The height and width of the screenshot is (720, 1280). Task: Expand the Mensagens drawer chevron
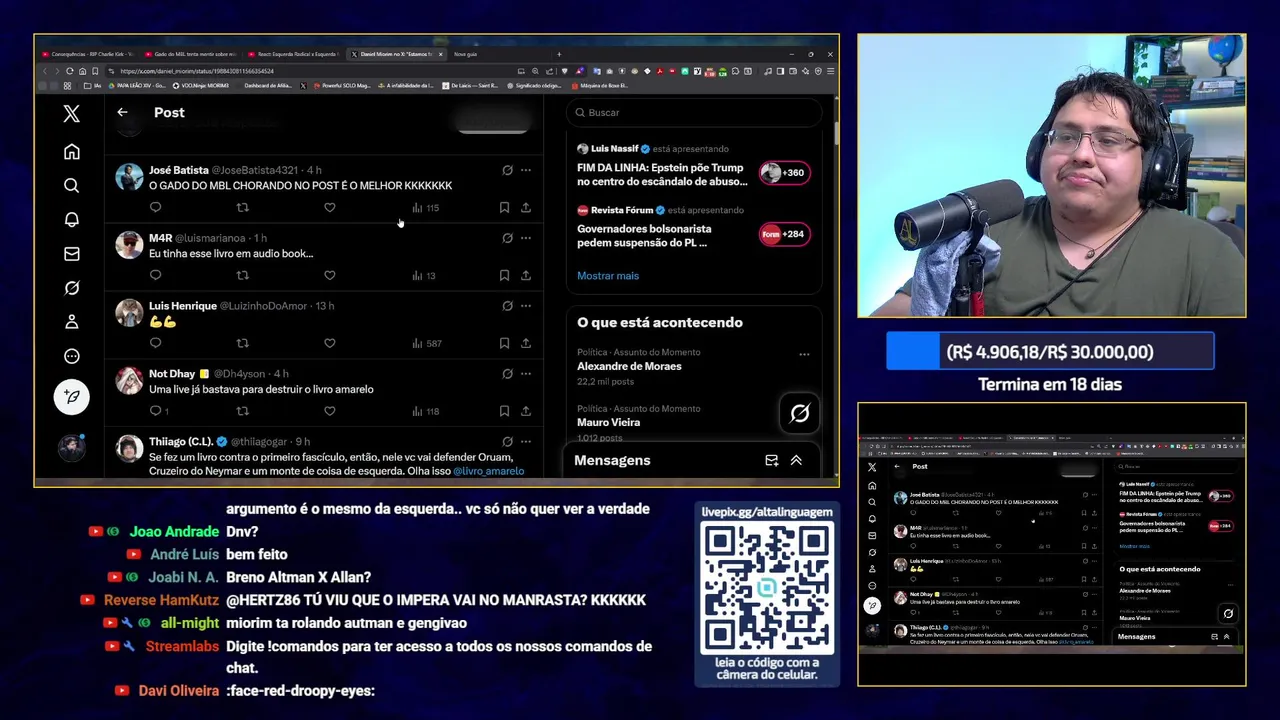tap(796, 460)
